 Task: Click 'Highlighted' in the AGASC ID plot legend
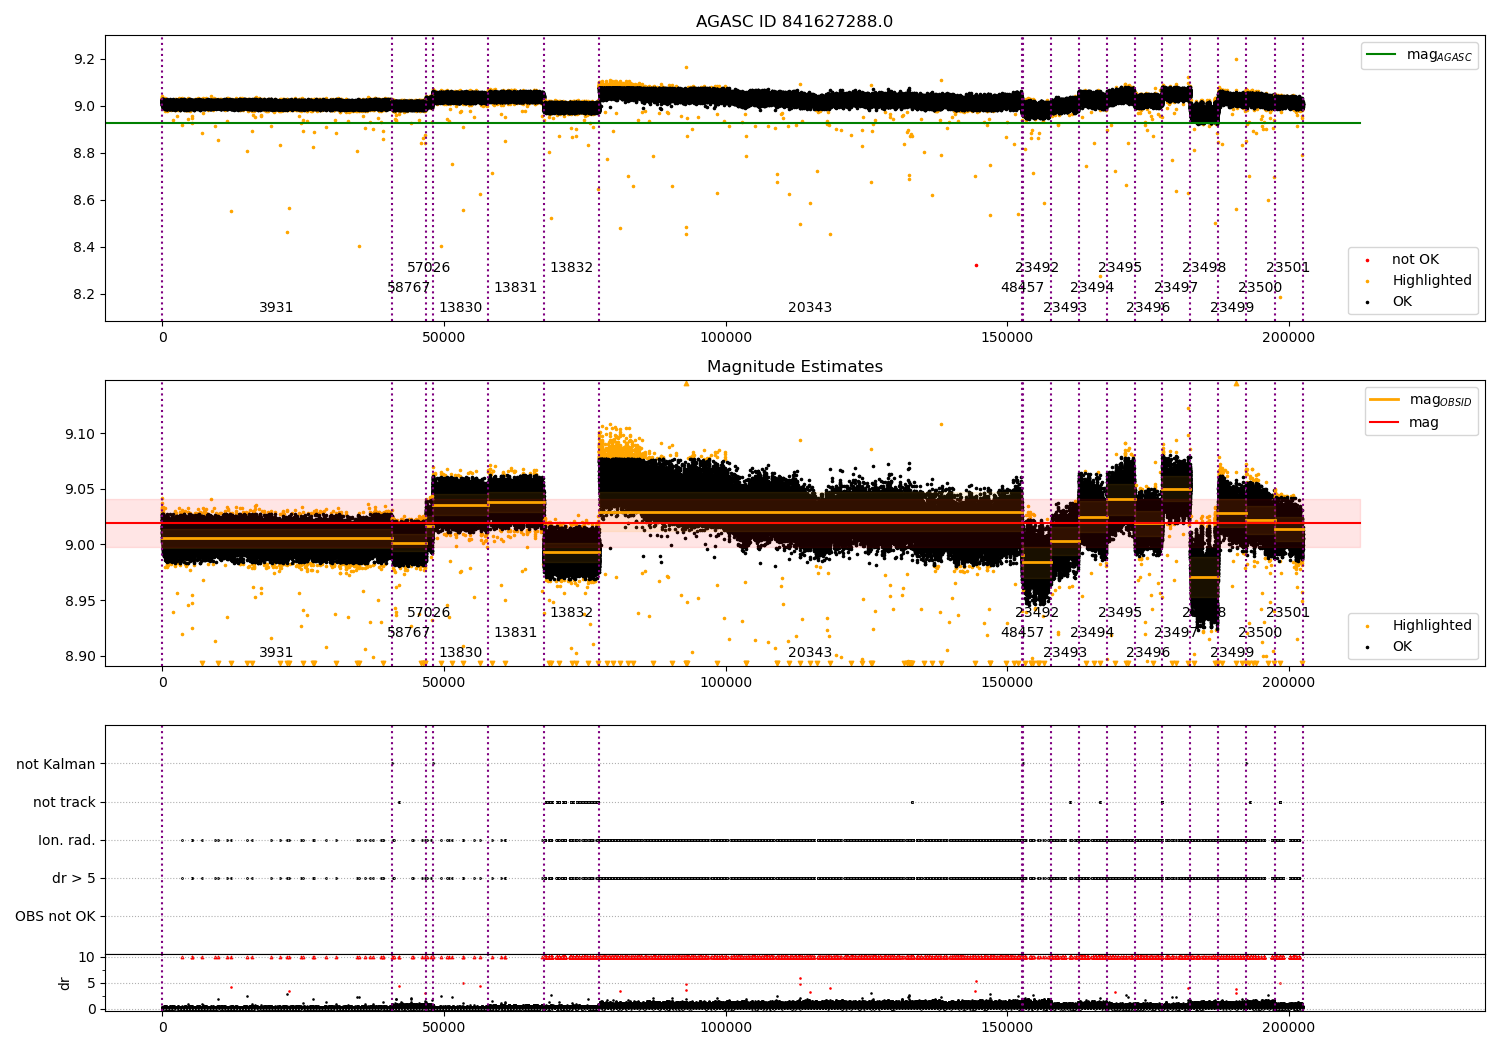(x=1431, y=281)
